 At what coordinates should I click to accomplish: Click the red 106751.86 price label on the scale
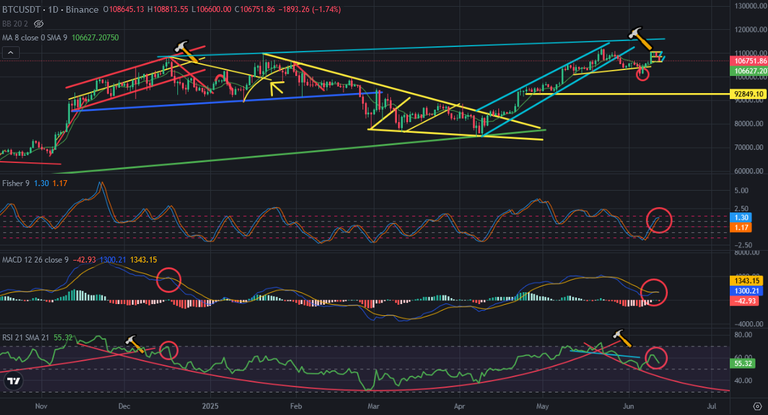coord(748,61)
